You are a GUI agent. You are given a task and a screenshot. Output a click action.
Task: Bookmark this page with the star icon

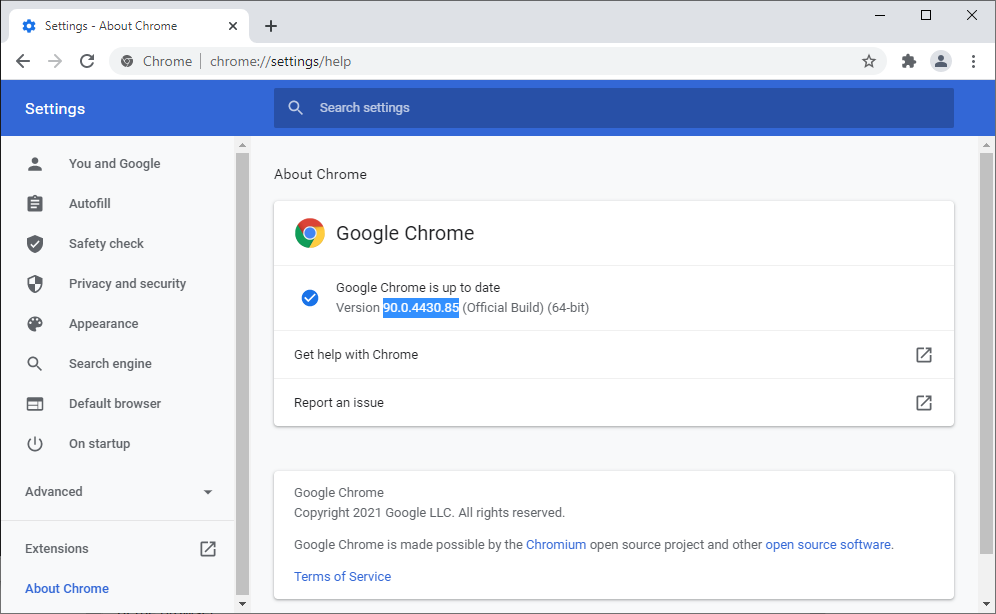click(x=869, y=61)
